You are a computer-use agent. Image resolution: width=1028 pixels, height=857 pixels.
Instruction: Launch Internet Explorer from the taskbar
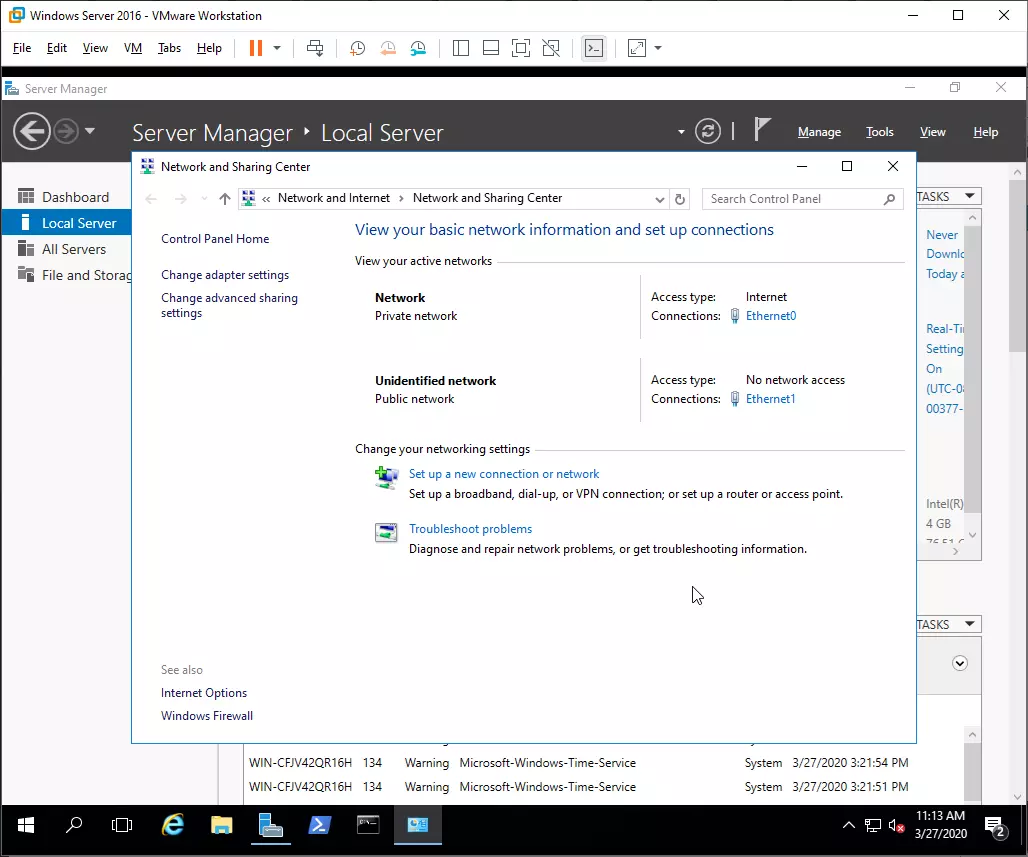tap(172, 825)
